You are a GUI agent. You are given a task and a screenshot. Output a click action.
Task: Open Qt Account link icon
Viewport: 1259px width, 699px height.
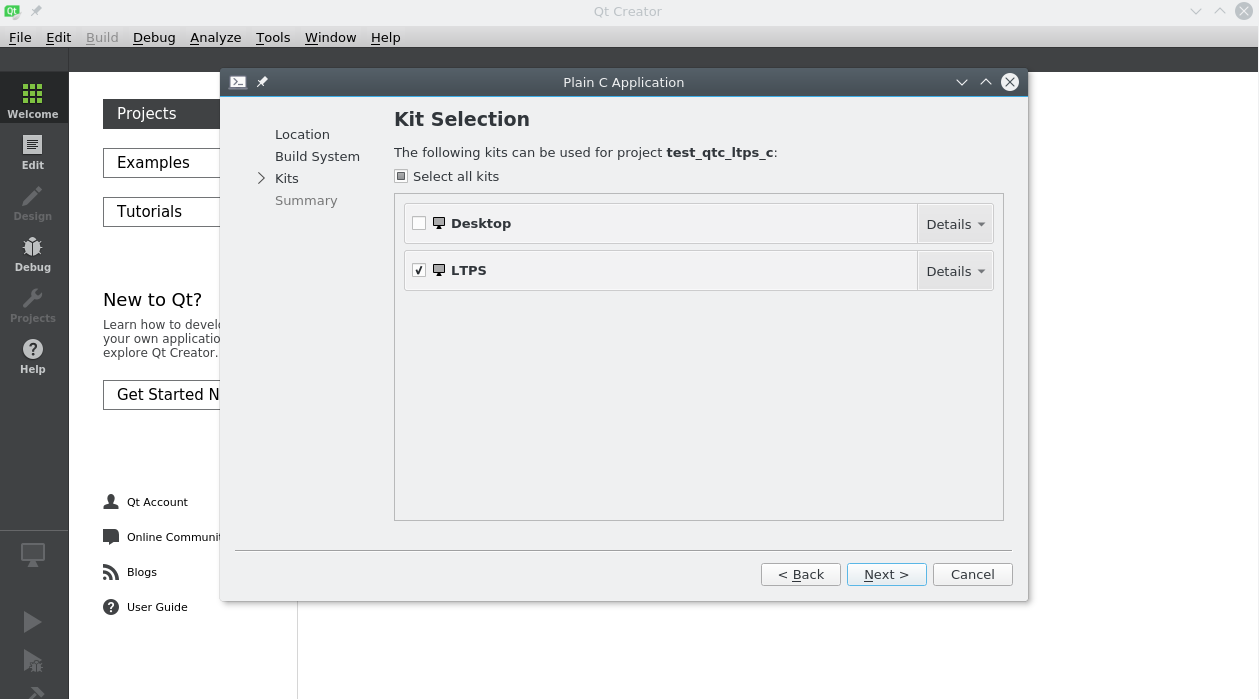click(111, 502)
